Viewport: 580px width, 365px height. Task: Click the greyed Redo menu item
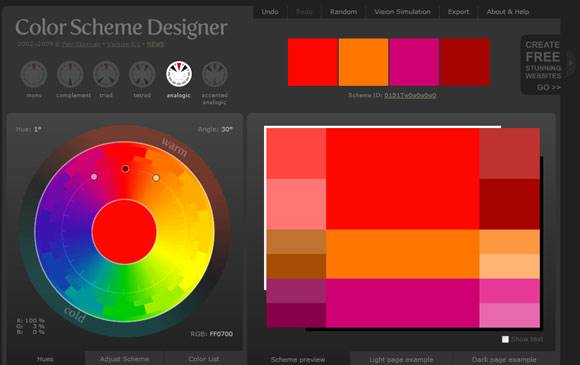[x=304, y=12]
